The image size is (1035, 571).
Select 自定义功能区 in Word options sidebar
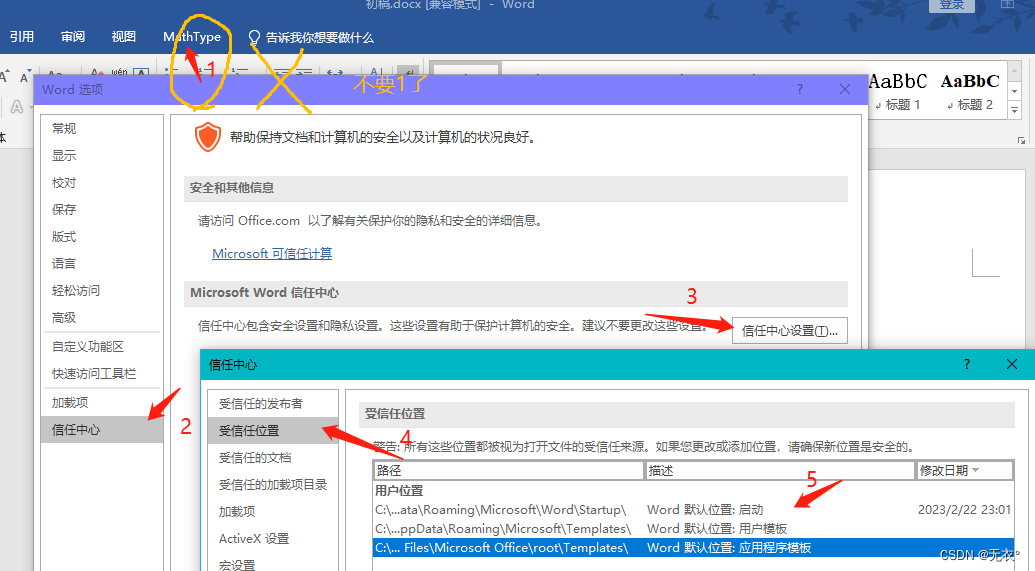(102, 347)
